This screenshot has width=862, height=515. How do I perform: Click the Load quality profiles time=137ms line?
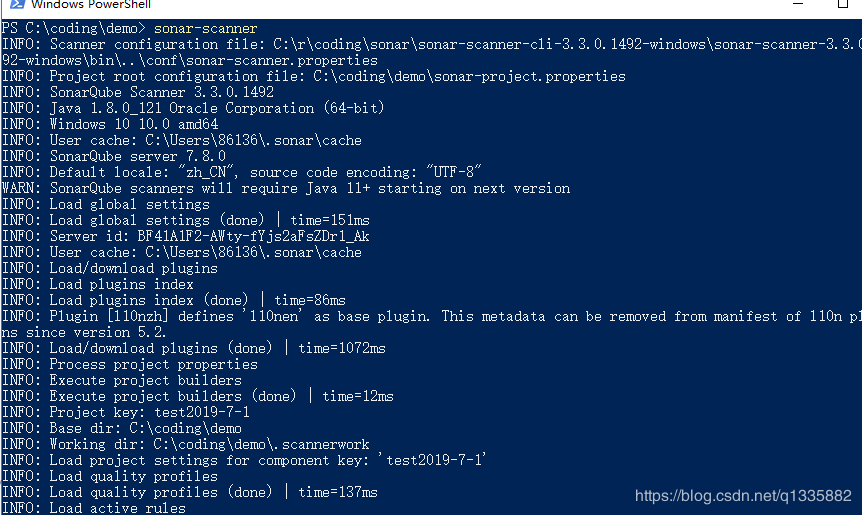(x=190, y=492)
